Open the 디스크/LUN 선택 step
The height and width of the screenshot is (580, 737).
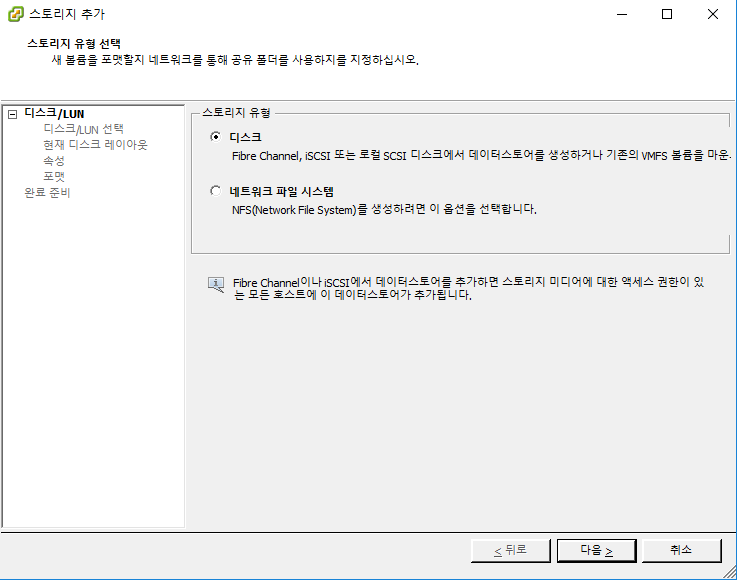[x=83, y=129]
